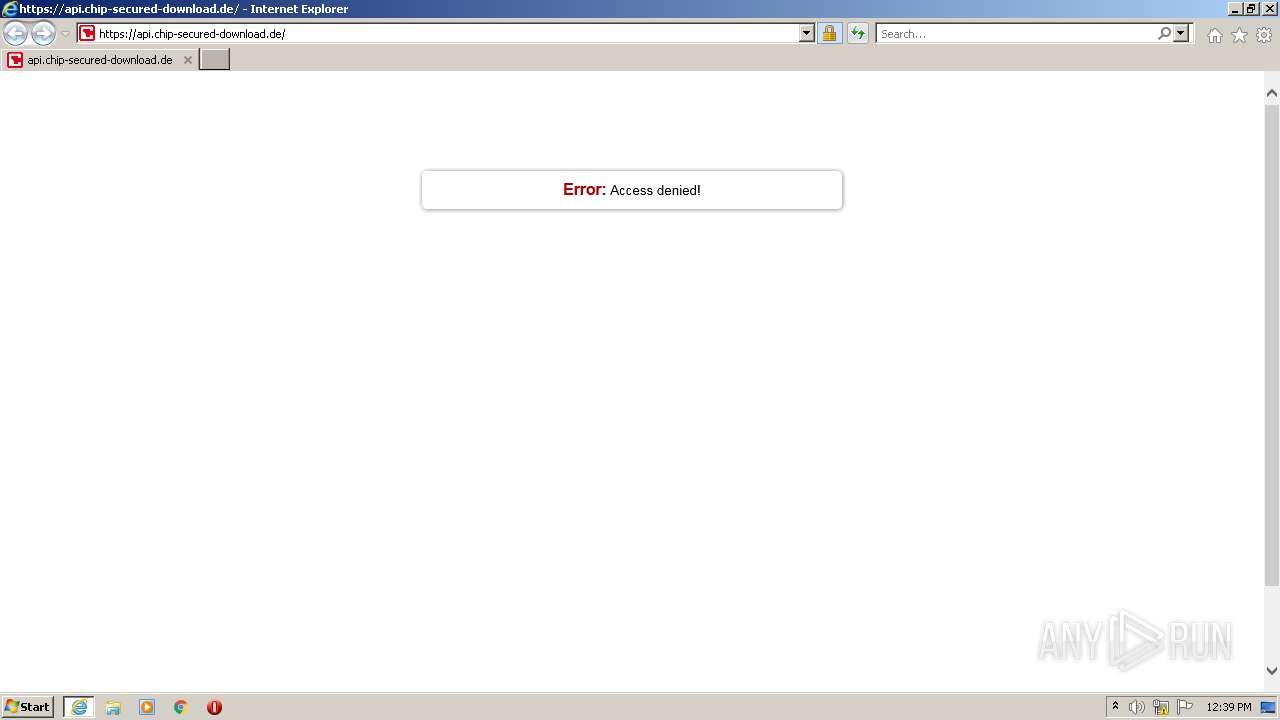1280x720 pixels.
Task: Open the volume speaker tray icon
Action: pyautogui.click(x=1137, y=707)
